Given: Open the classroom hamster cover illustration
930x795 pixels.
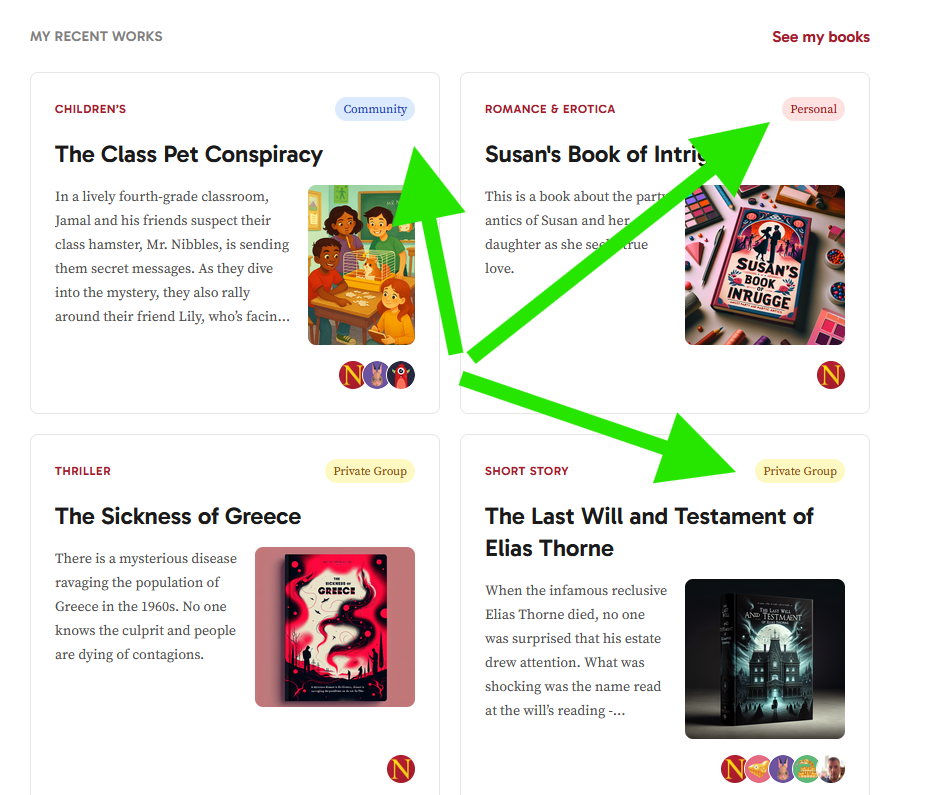Looking at the screenshot, I should (361, 265).
